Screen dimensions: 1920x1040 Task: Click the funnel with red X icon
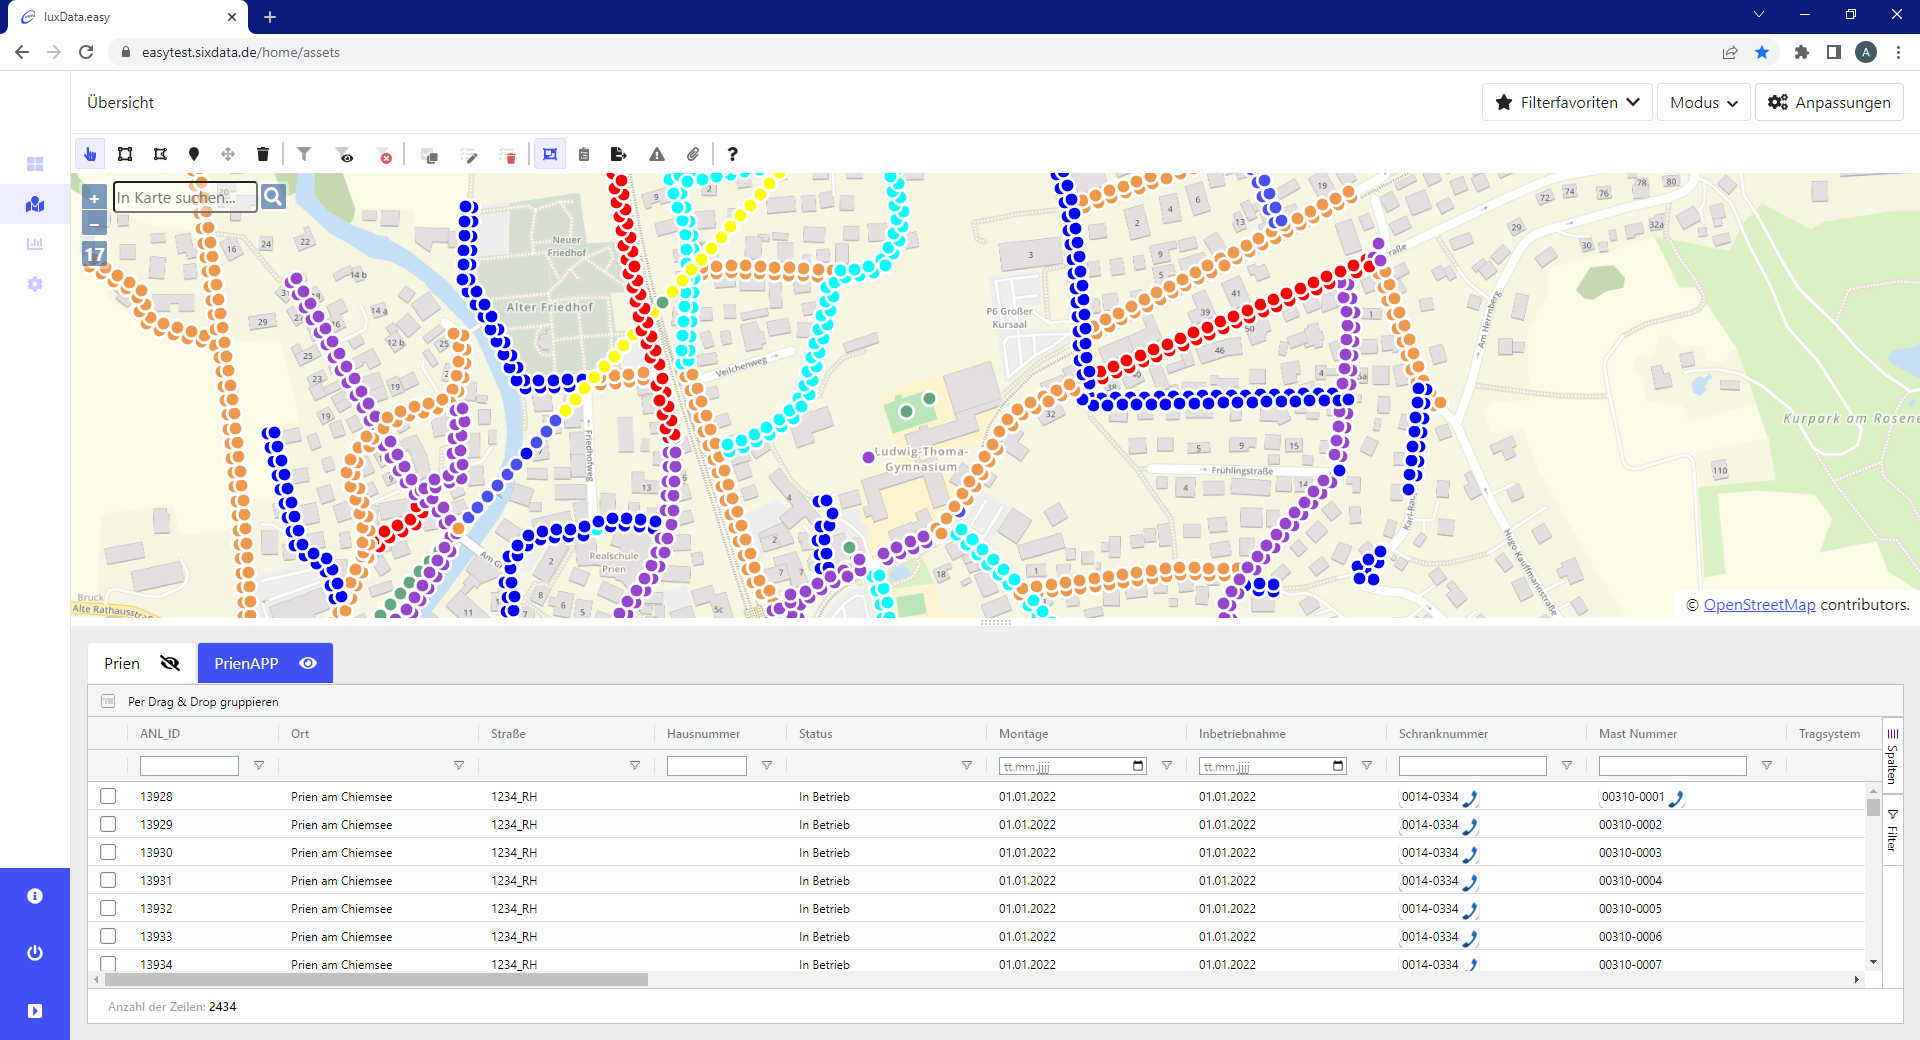(384, 155)
